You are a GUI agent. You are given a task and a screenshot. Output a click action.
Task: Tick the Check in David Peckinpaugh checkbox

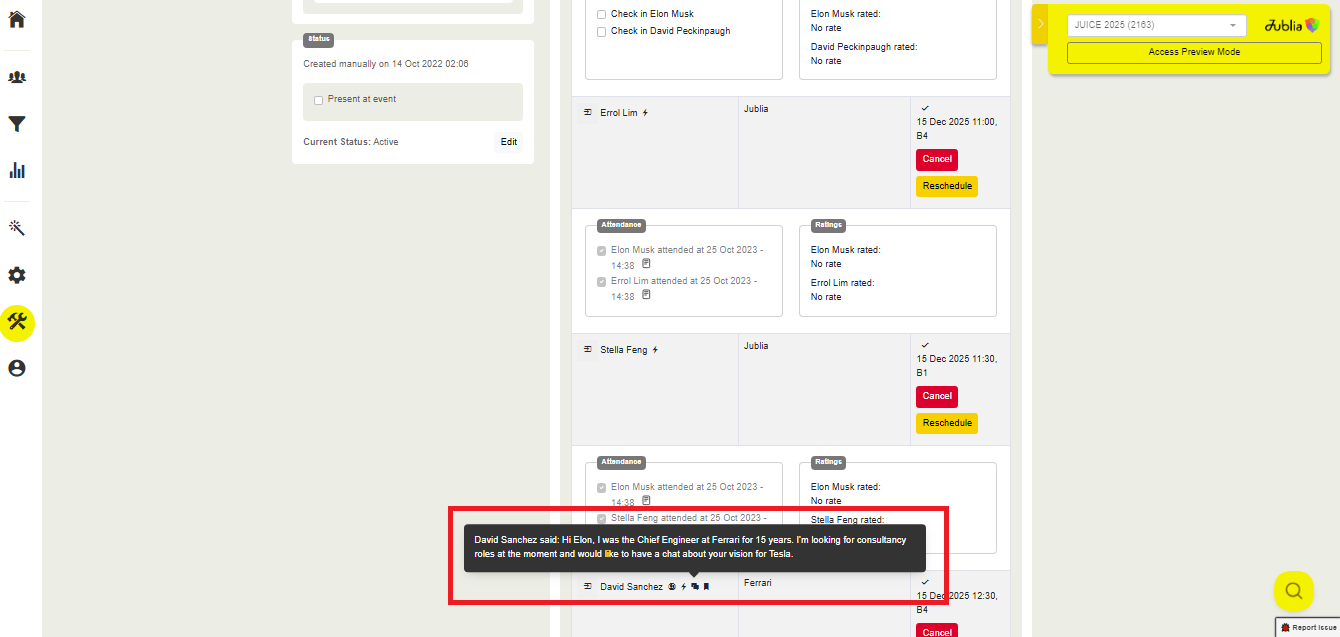point(601,32)
